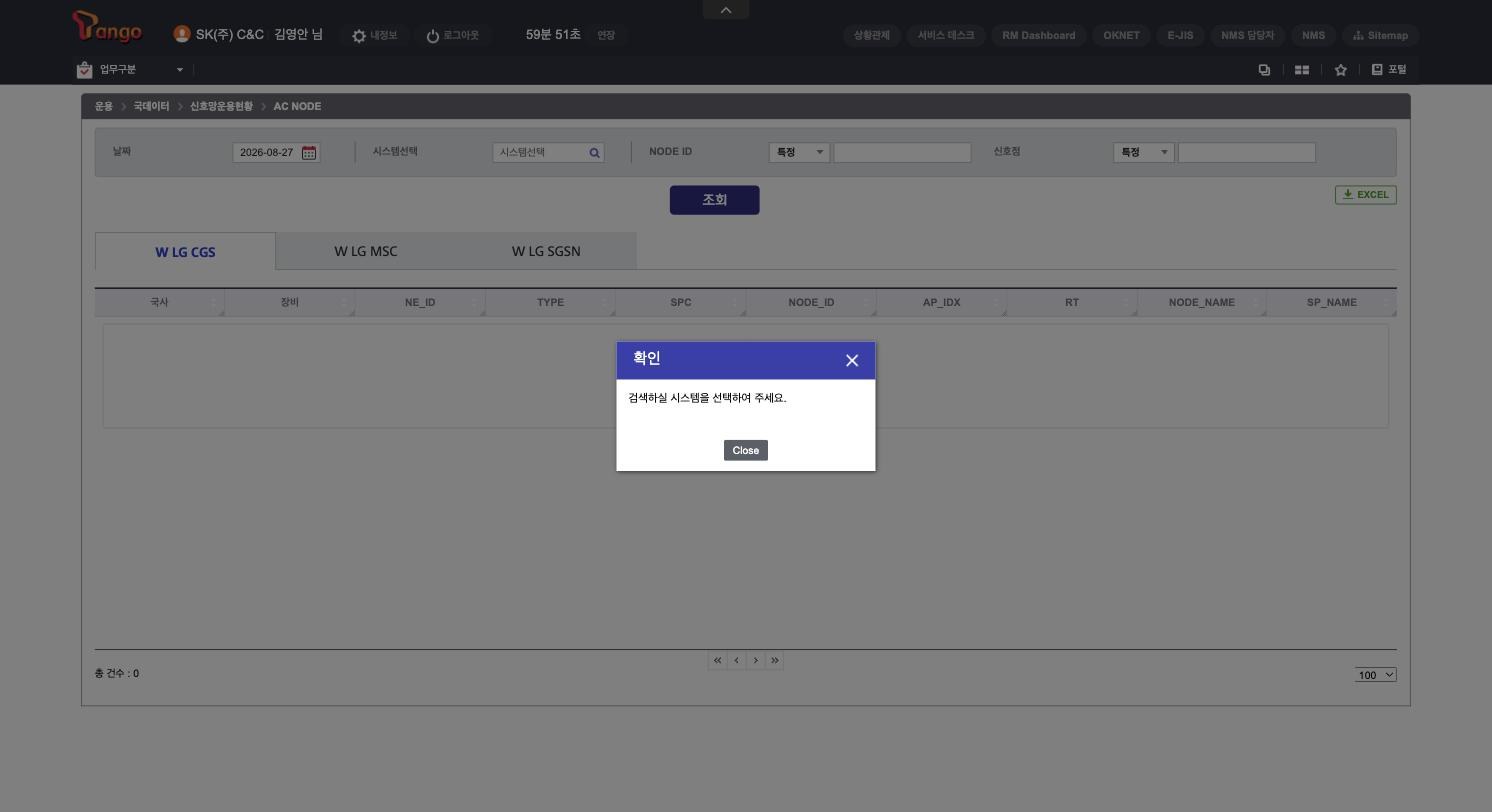This screenshot has width=1492, height=812.
Task: Download results with the EXCEL button
Action: click(x=1366, y=195)
